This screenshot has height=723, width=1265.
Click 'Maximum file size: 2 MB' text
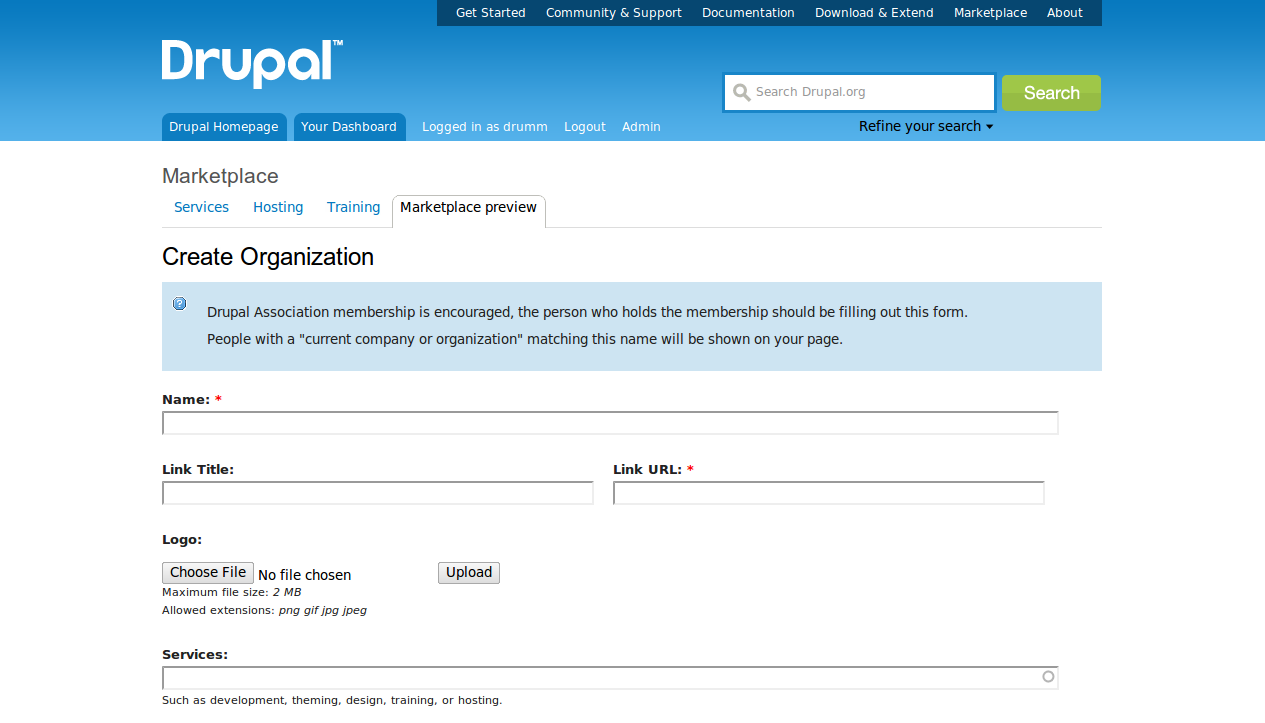point(231,592)
